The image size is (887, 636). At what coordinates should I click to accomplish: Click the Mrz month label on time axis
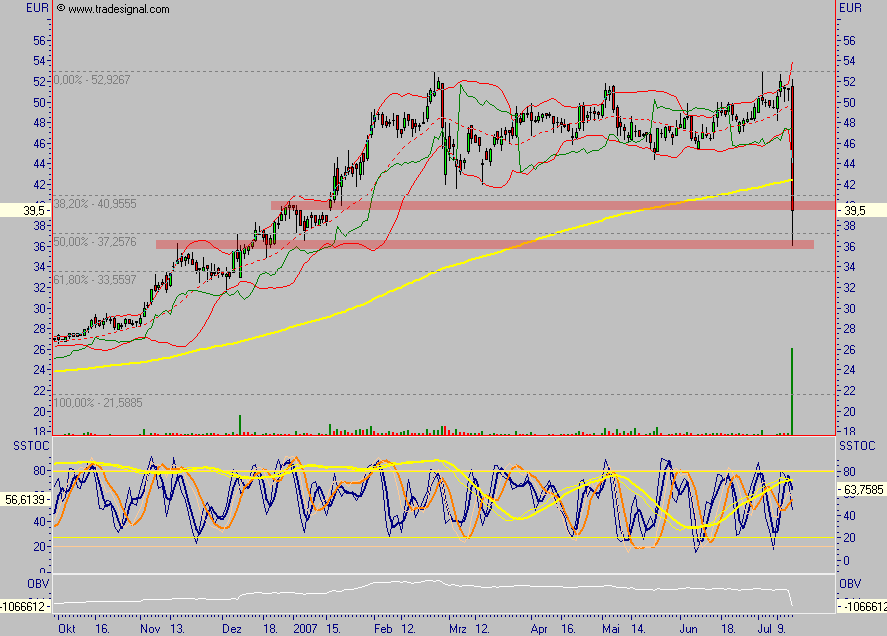pyautogui.click(x=458, y=629)
